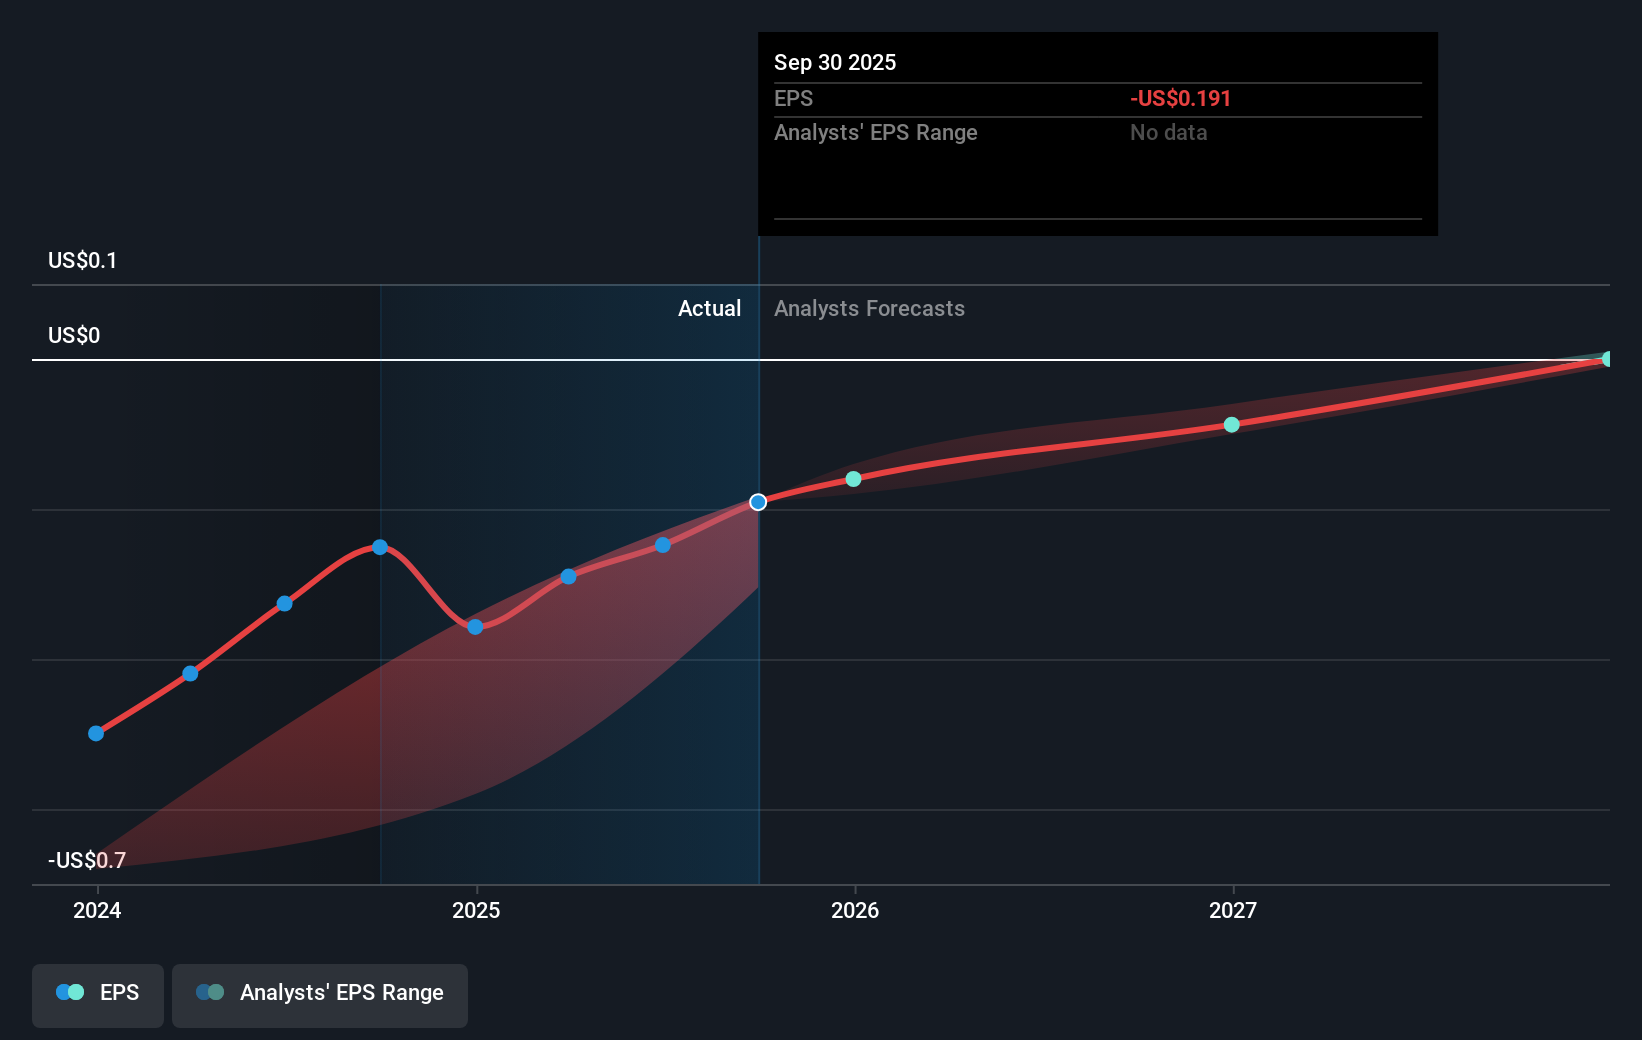The height and width of the screenshot is (1040, 1642).
Task: Select the Actual section label
Action: 710,308
